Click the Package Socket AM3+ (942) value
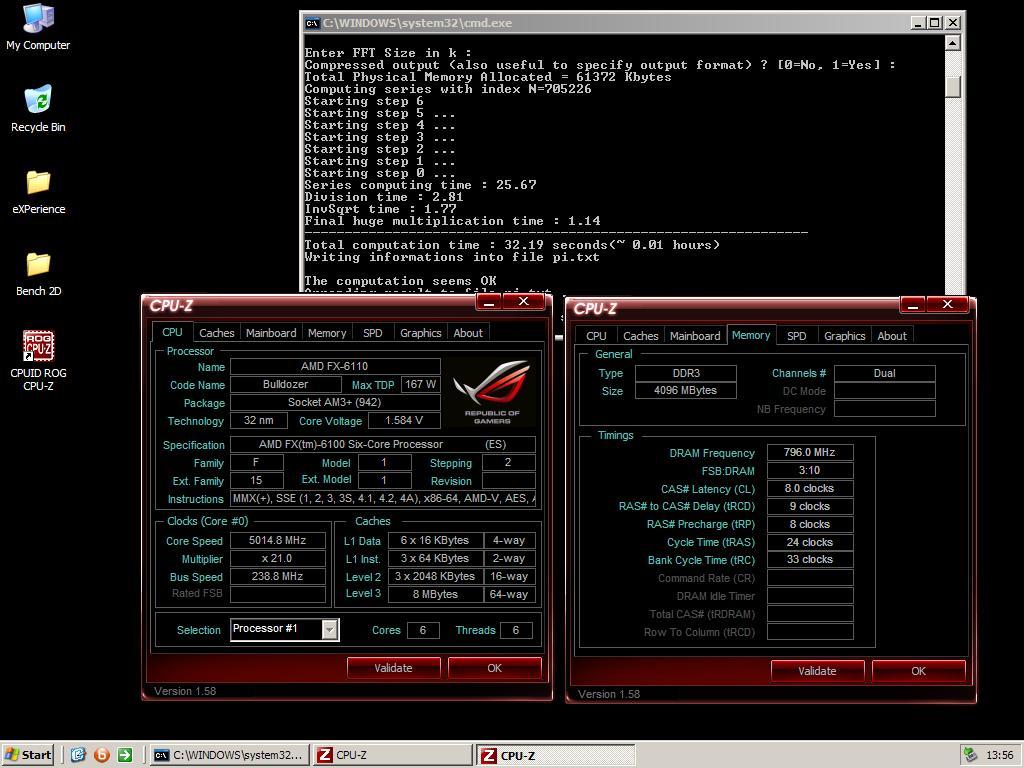The width and height of the screenshot is (1024, 768). coord(335,402)
